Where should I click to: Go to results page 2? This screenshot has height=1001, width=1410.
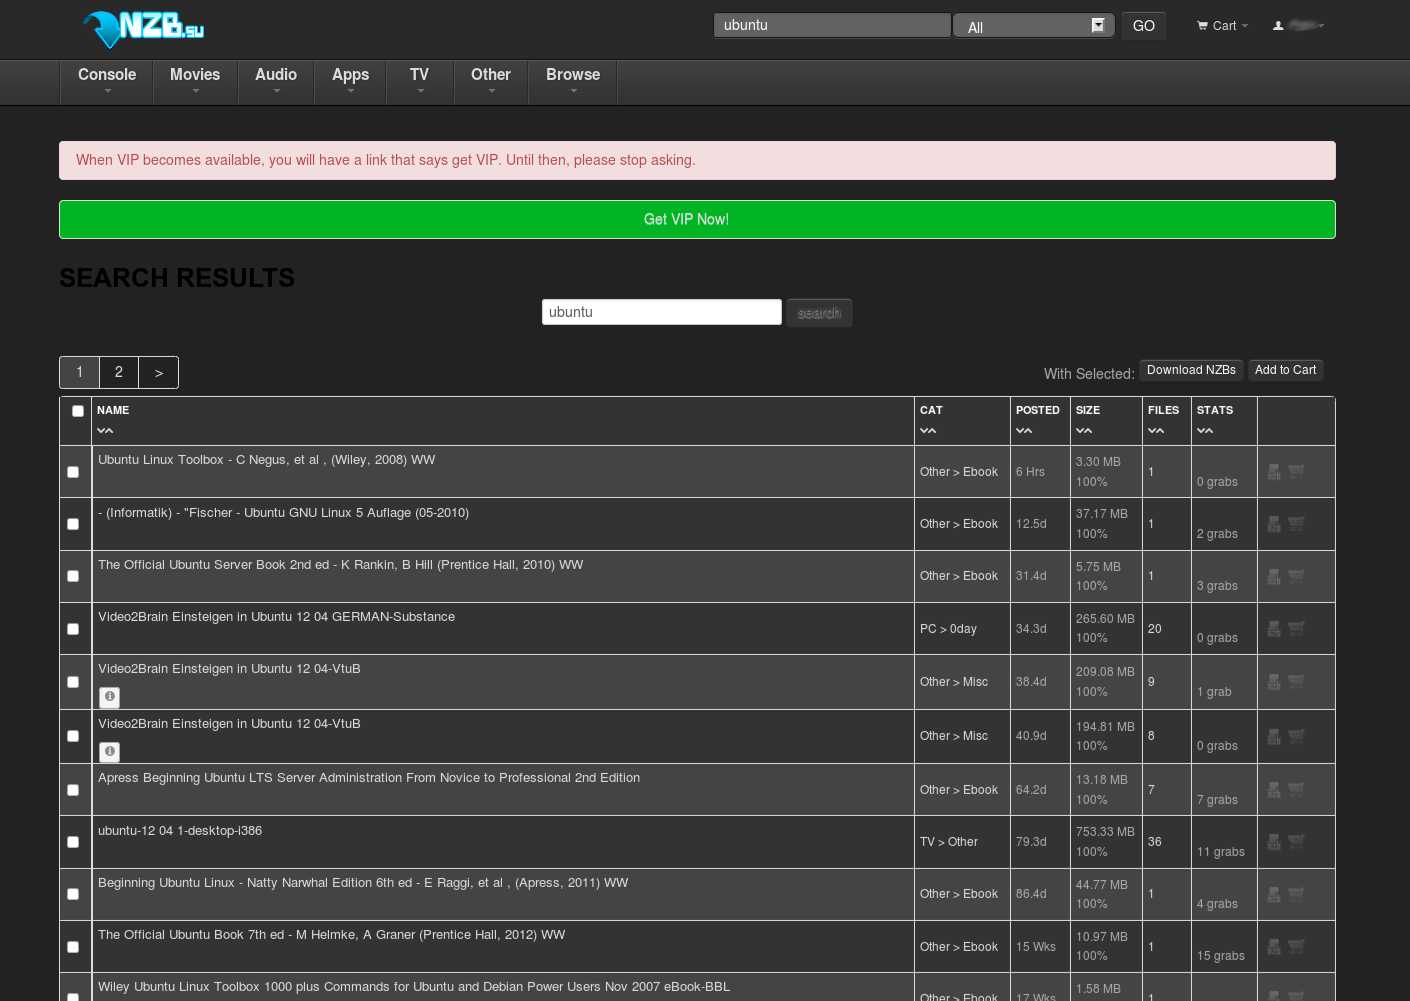pos(119,372)
